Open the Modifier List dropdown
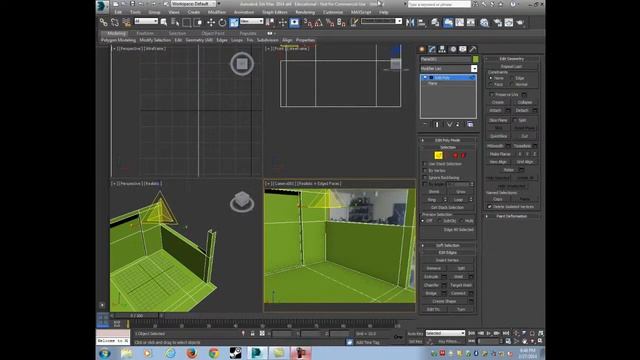Image resolution: width=640 pixels, height=360 pixels. click(449, 69)
